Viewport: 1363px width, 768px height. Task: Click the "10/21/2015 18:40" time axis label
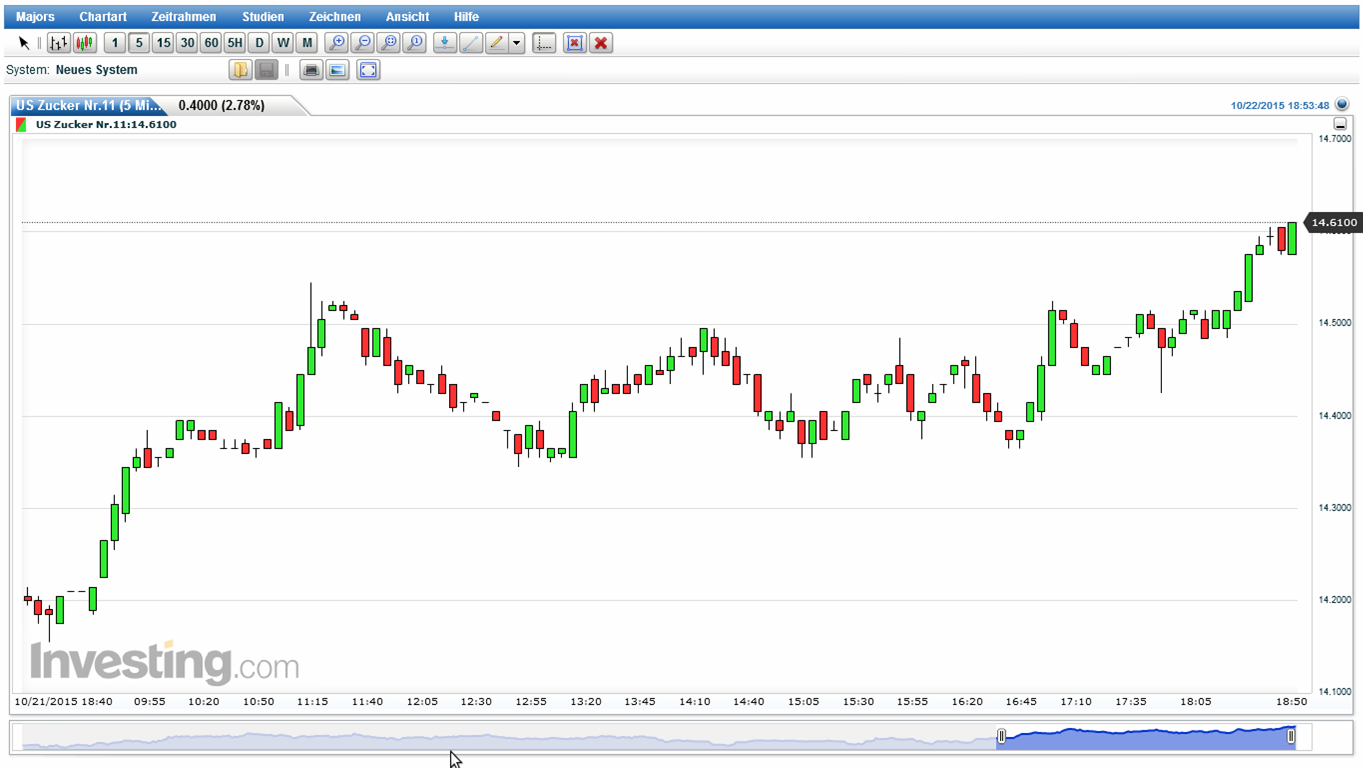point(63,702)
